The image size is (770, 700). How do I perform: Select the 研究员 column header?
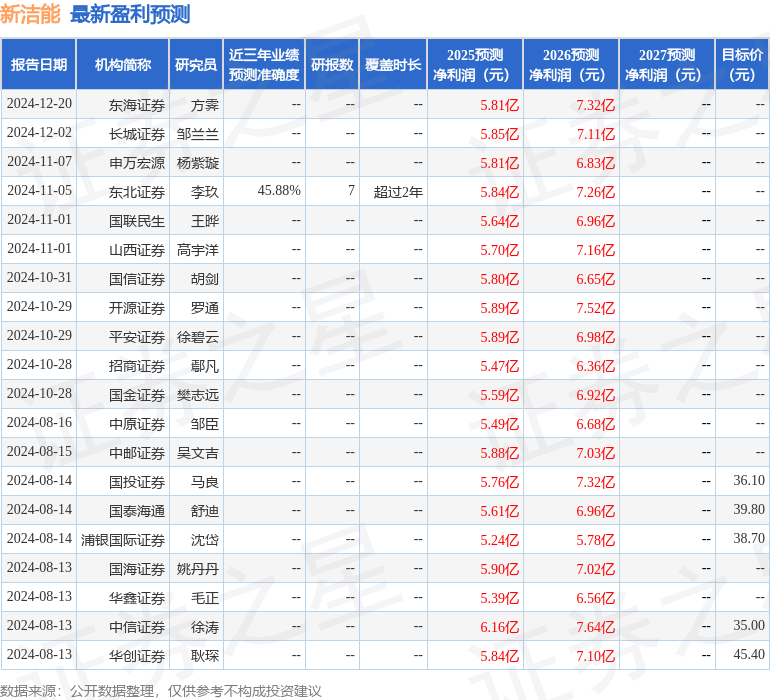[196, 64]
